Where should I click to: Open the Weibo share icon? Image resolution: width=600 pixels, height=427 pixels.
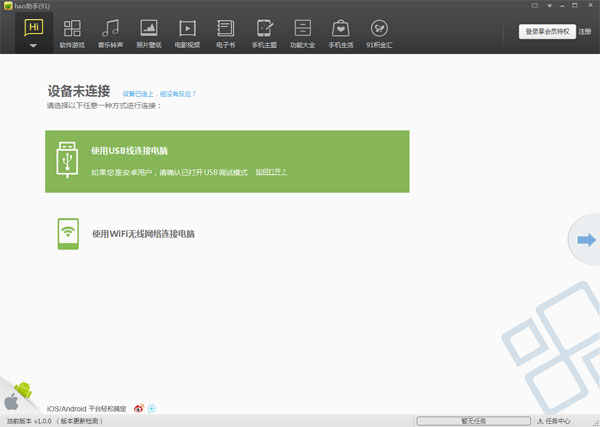pos(139,408)
